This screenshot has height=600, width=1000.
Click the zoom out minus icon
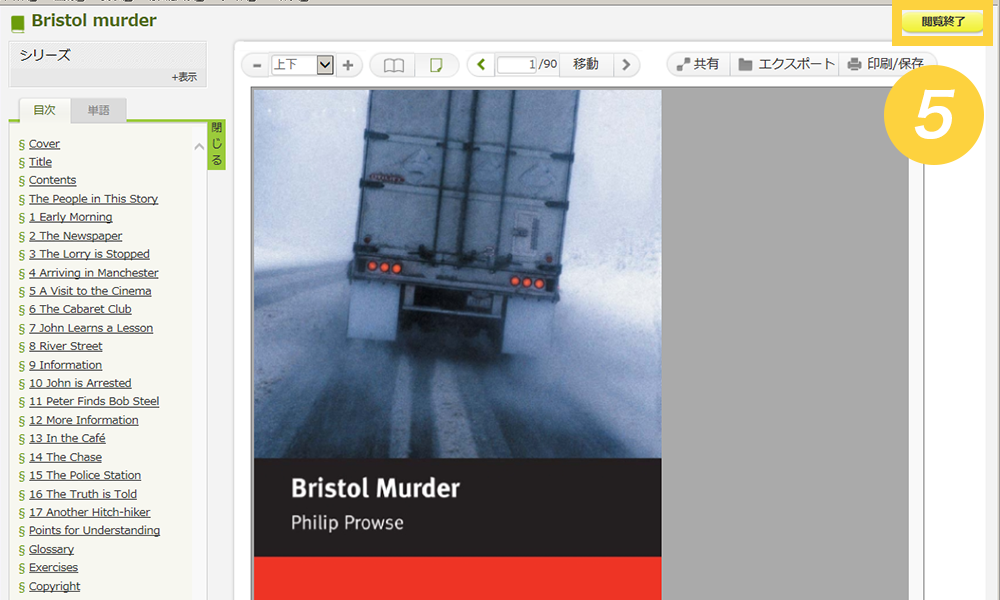click(x=257, y=65)
